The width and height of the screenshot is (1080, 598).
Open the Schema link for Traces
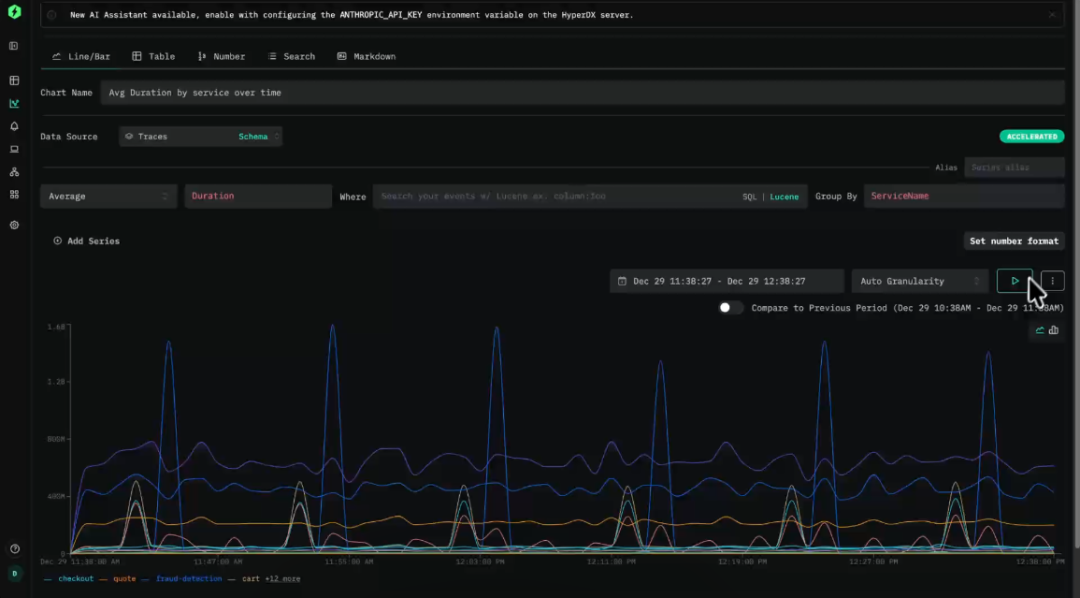click(x=253, y=136)
